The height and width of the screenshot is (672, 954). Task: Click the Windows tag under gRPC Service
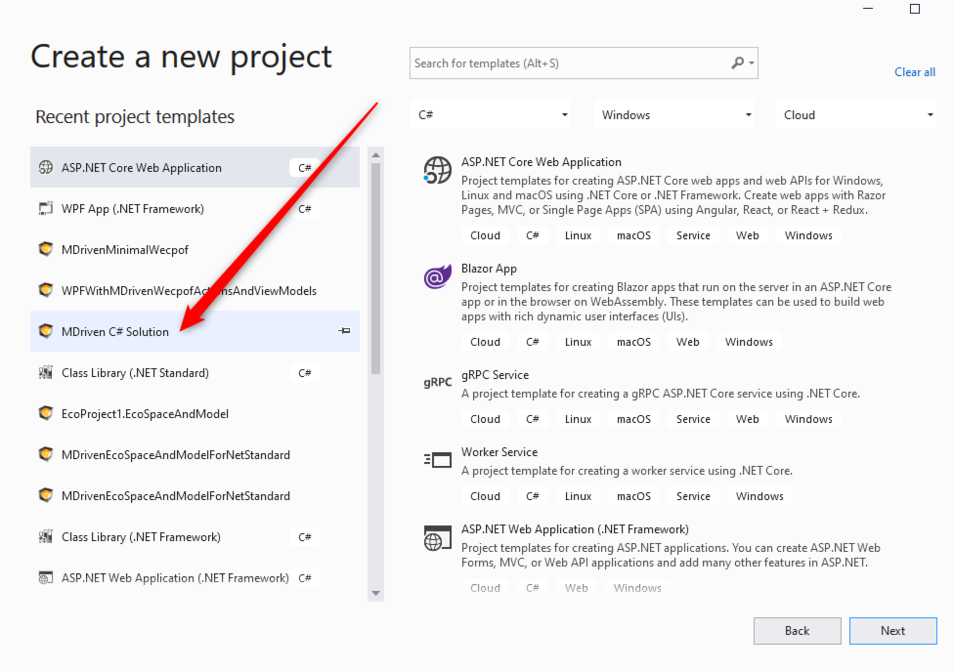pos(808,419)
